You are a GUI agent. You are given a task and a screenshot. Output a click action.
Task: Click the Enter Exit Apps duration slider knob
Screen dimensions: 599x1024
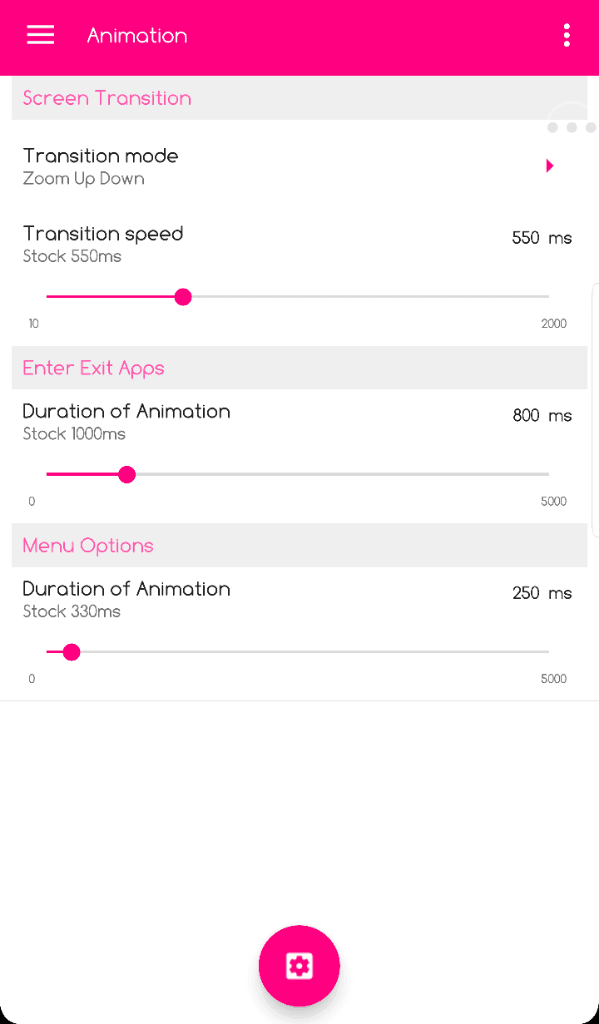(127, 475)
